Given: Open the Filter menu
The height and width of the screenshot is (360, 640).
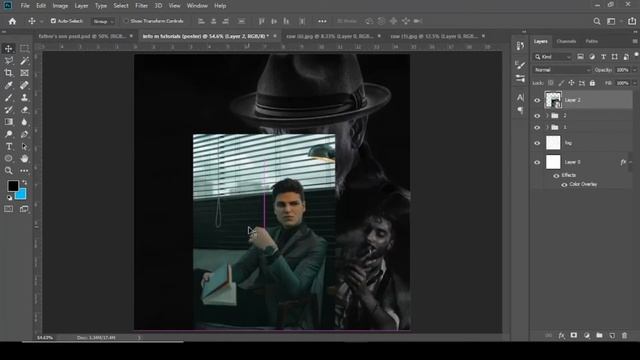Looking at the screenshot, I should click(141, 6).
